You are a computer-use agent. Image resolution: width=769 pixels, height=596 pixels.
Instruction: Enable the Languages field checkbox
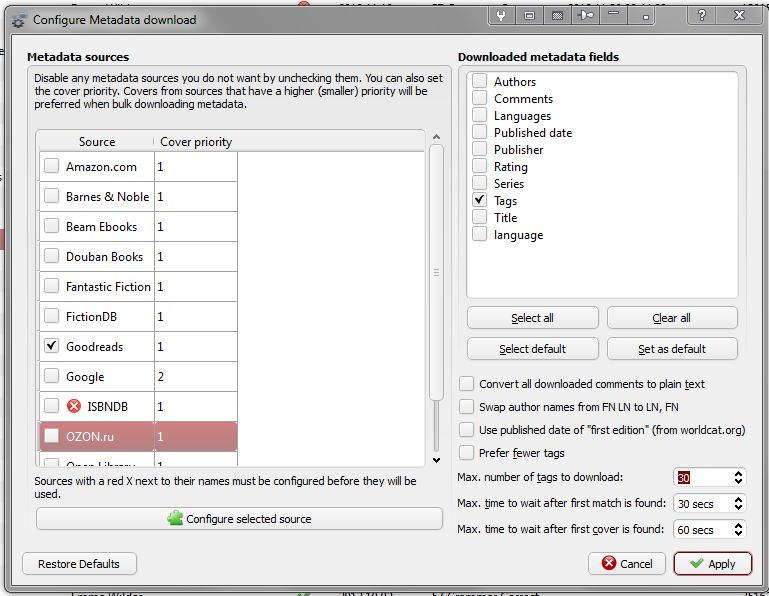pyautogui.click(x=480, y=115)
